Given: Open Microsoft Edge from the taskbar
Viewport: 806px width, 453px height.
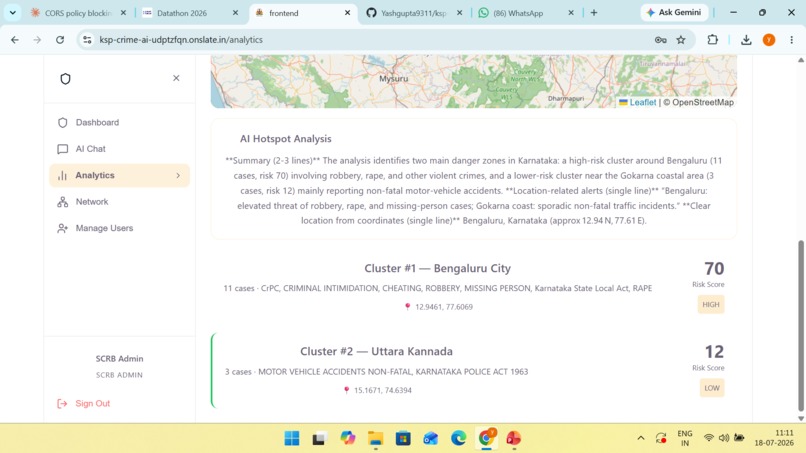Looking at the screenshot, I should [458, 438].
